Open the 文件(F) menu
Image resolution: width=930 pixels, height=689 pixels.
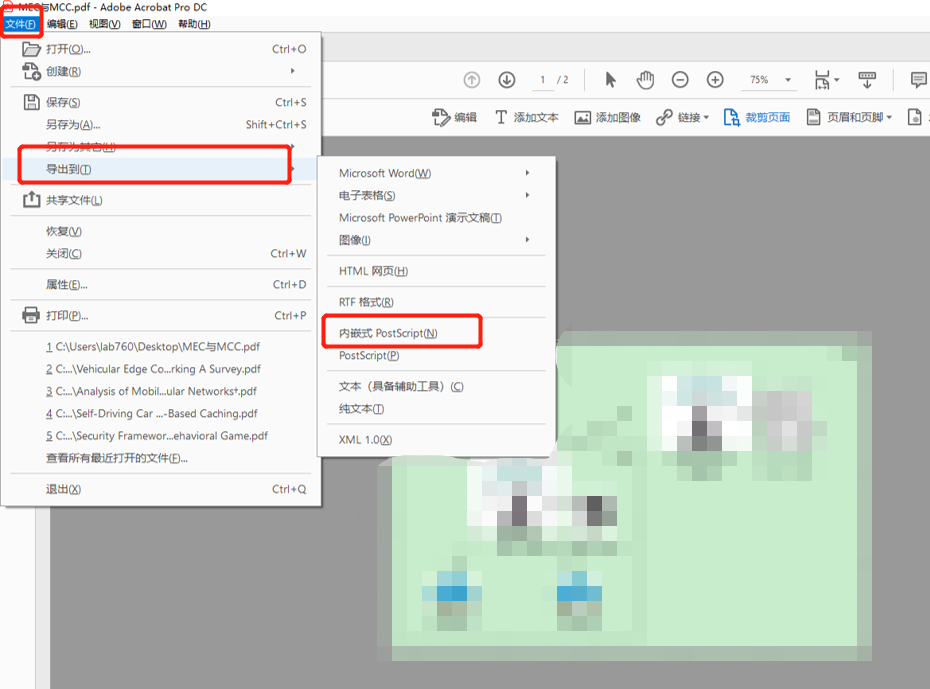click(21, 24)
